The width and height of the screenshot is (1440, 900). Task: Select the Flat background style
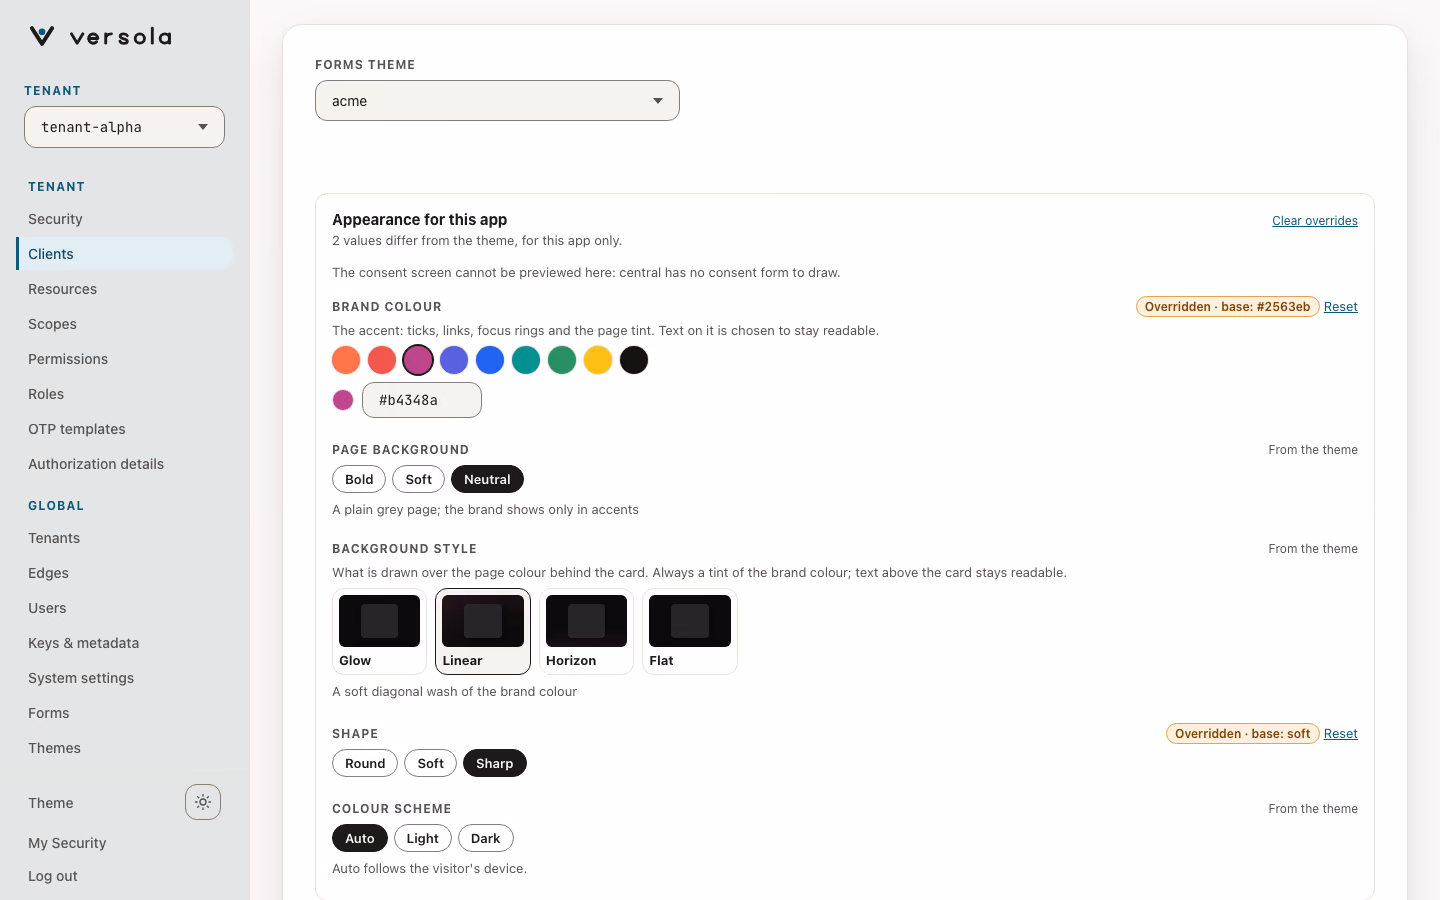[690, 632]
